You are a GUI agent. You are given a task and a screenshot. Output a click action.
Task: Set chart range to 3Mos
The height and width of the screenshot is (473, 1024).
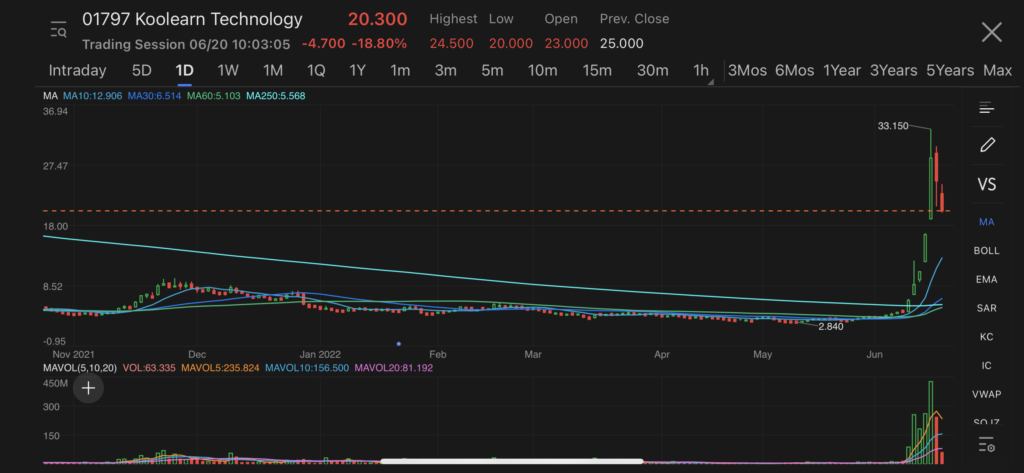[747, 71]
